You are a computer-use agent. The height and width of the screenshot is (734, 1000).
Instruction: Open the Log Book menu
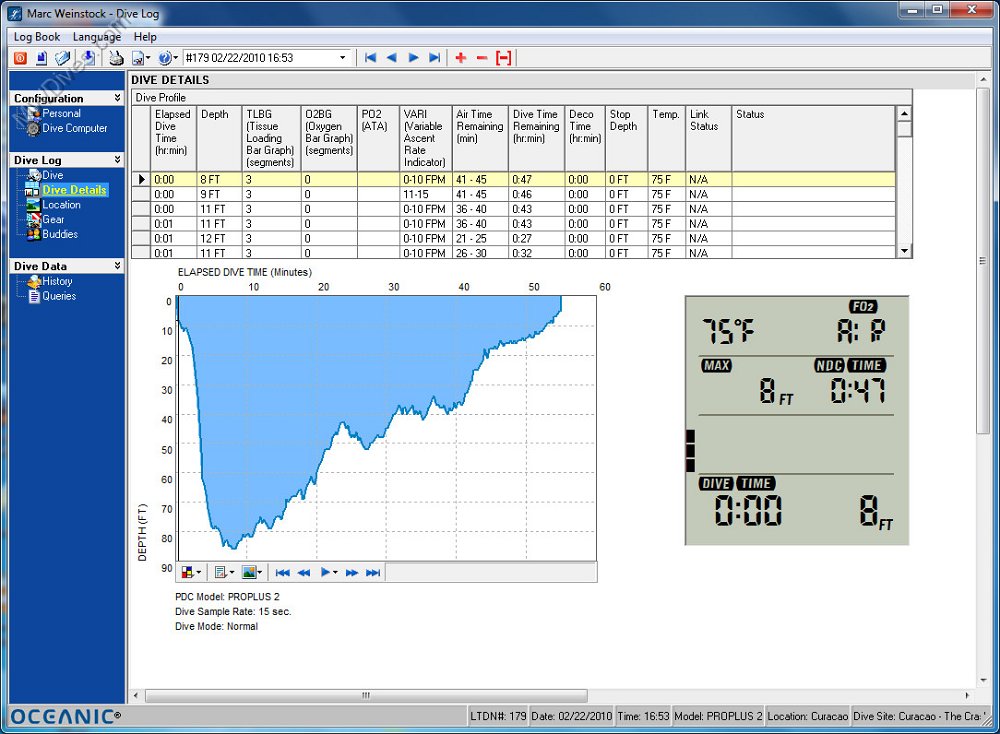(x=37, y=37)
